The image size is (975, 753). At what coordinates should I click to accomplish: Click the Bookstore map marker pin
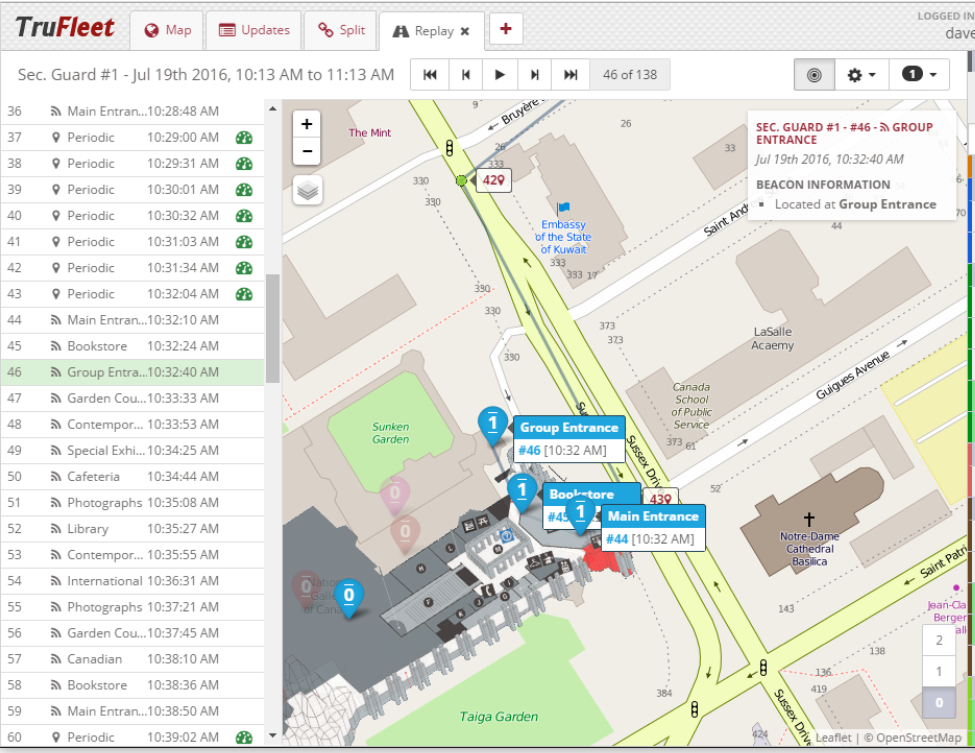click(522, 492)
